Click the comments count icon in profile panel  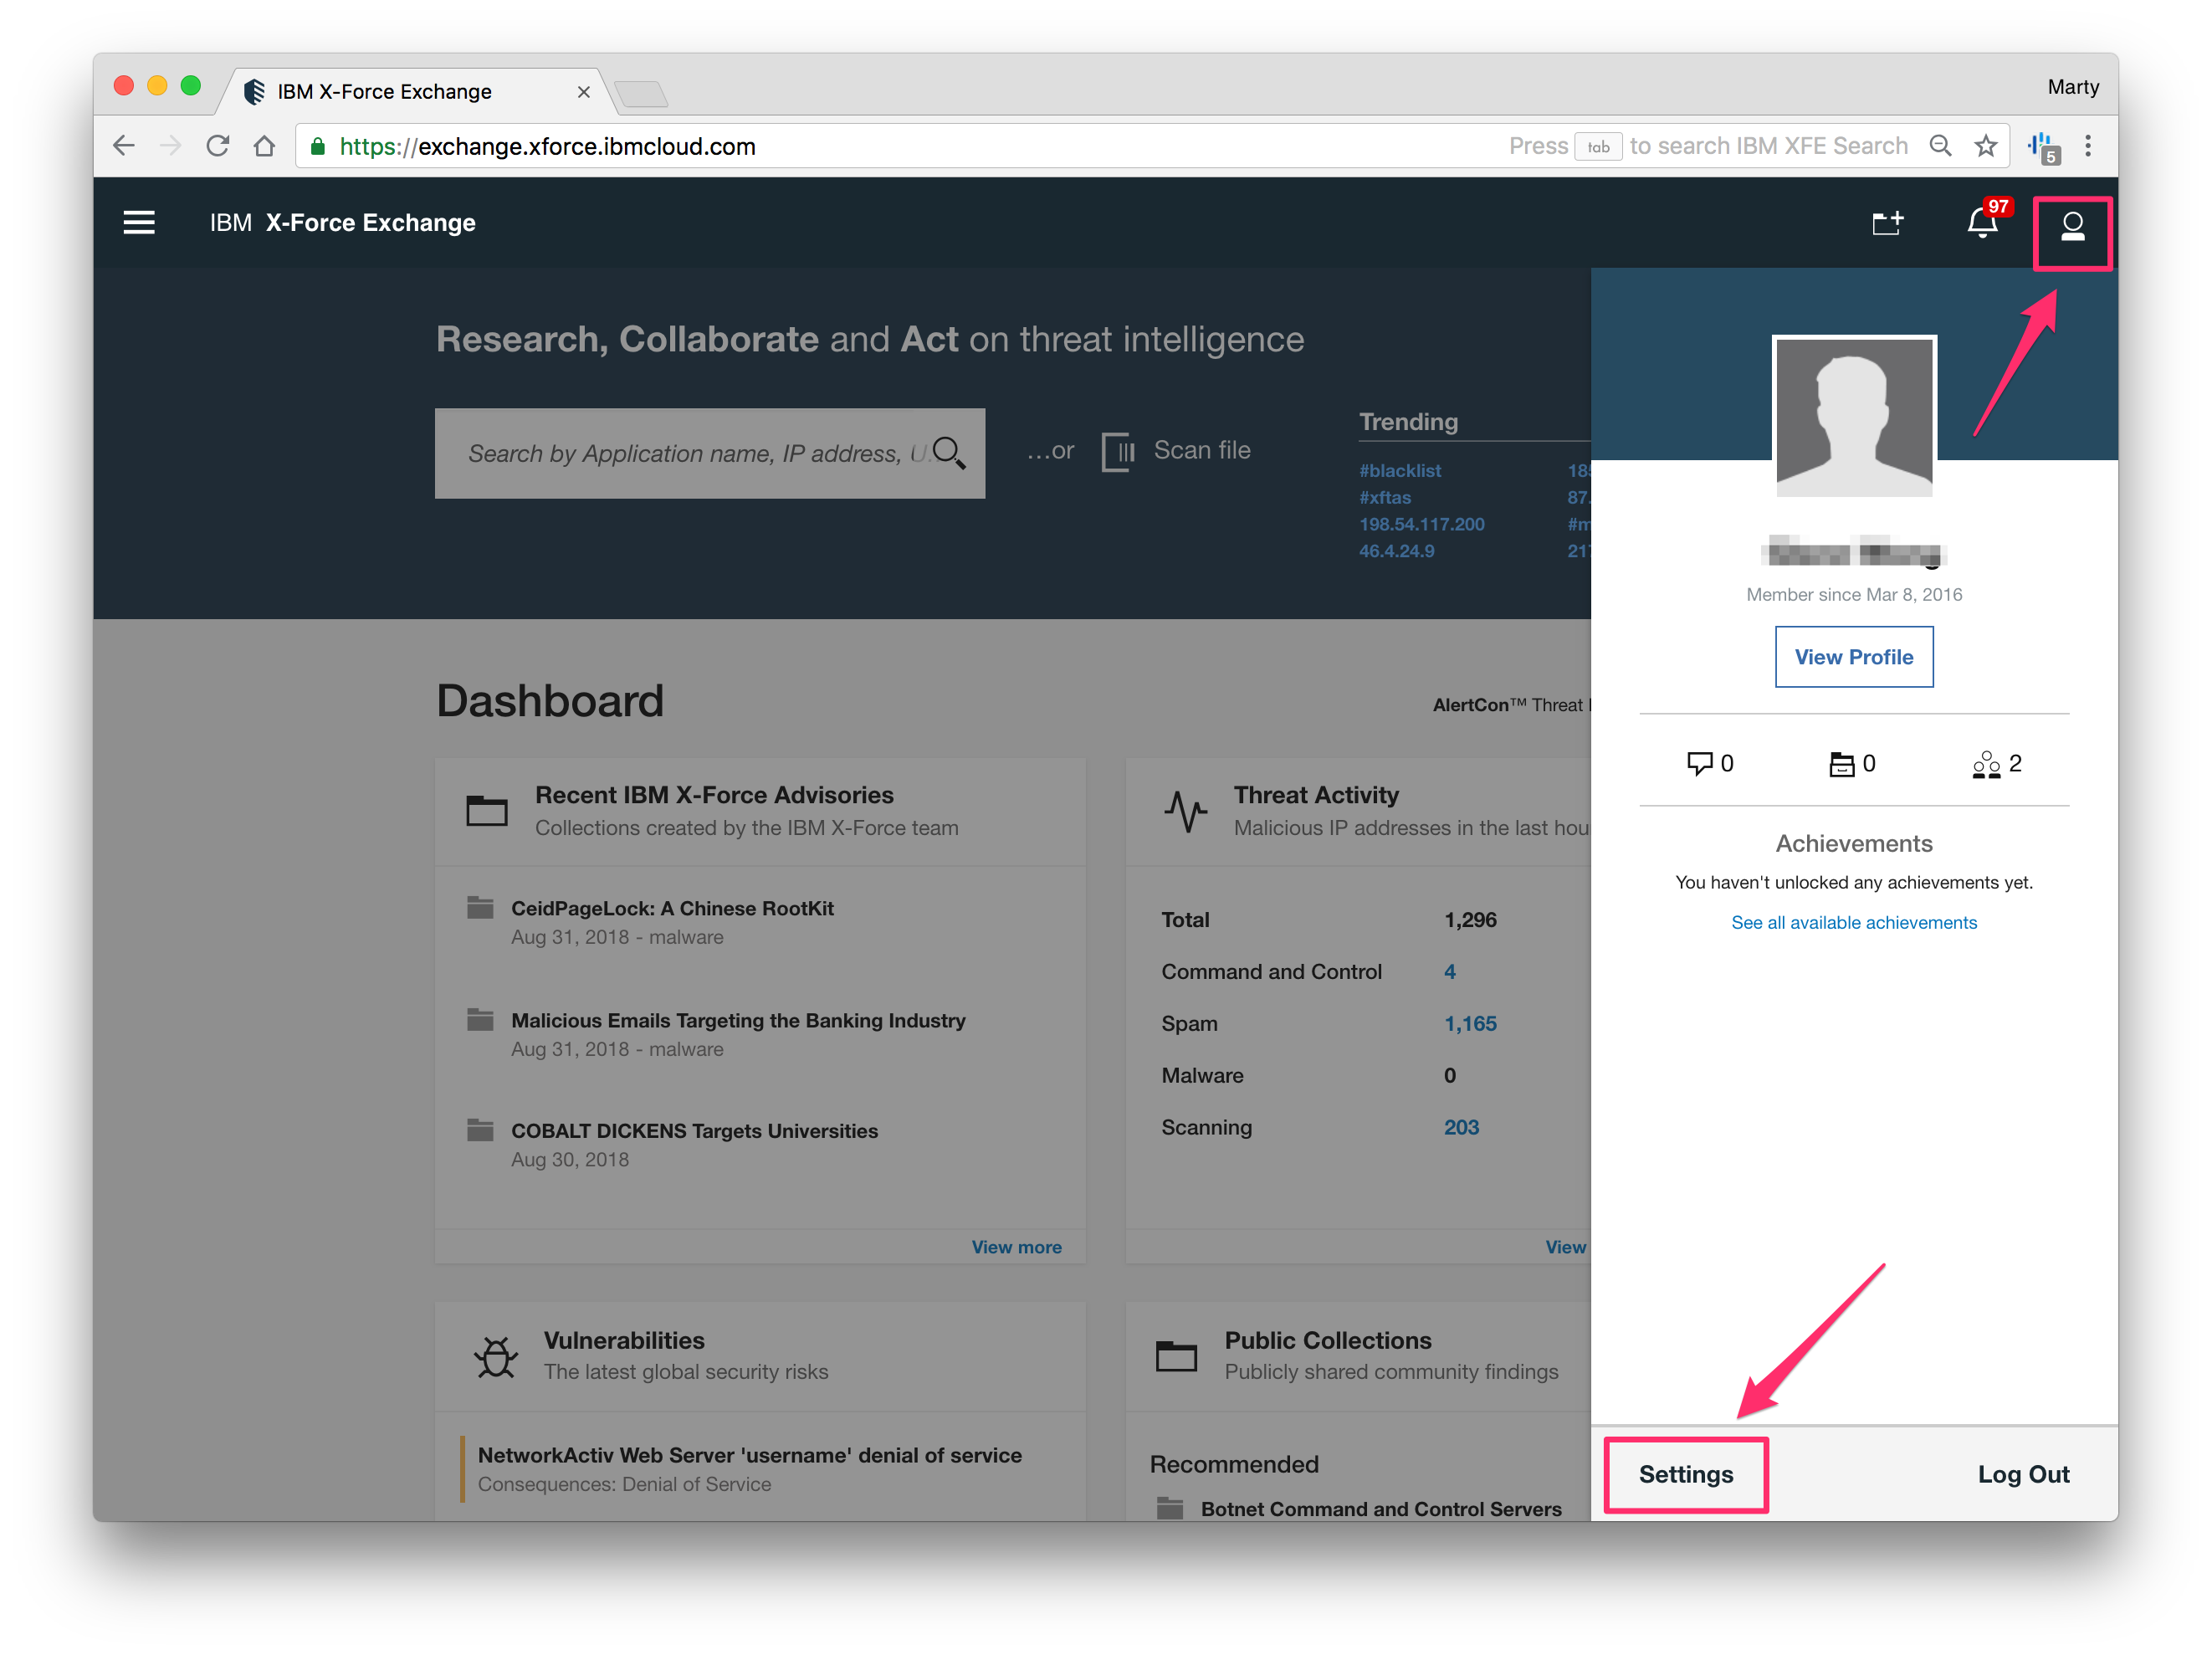(1699, 764)
